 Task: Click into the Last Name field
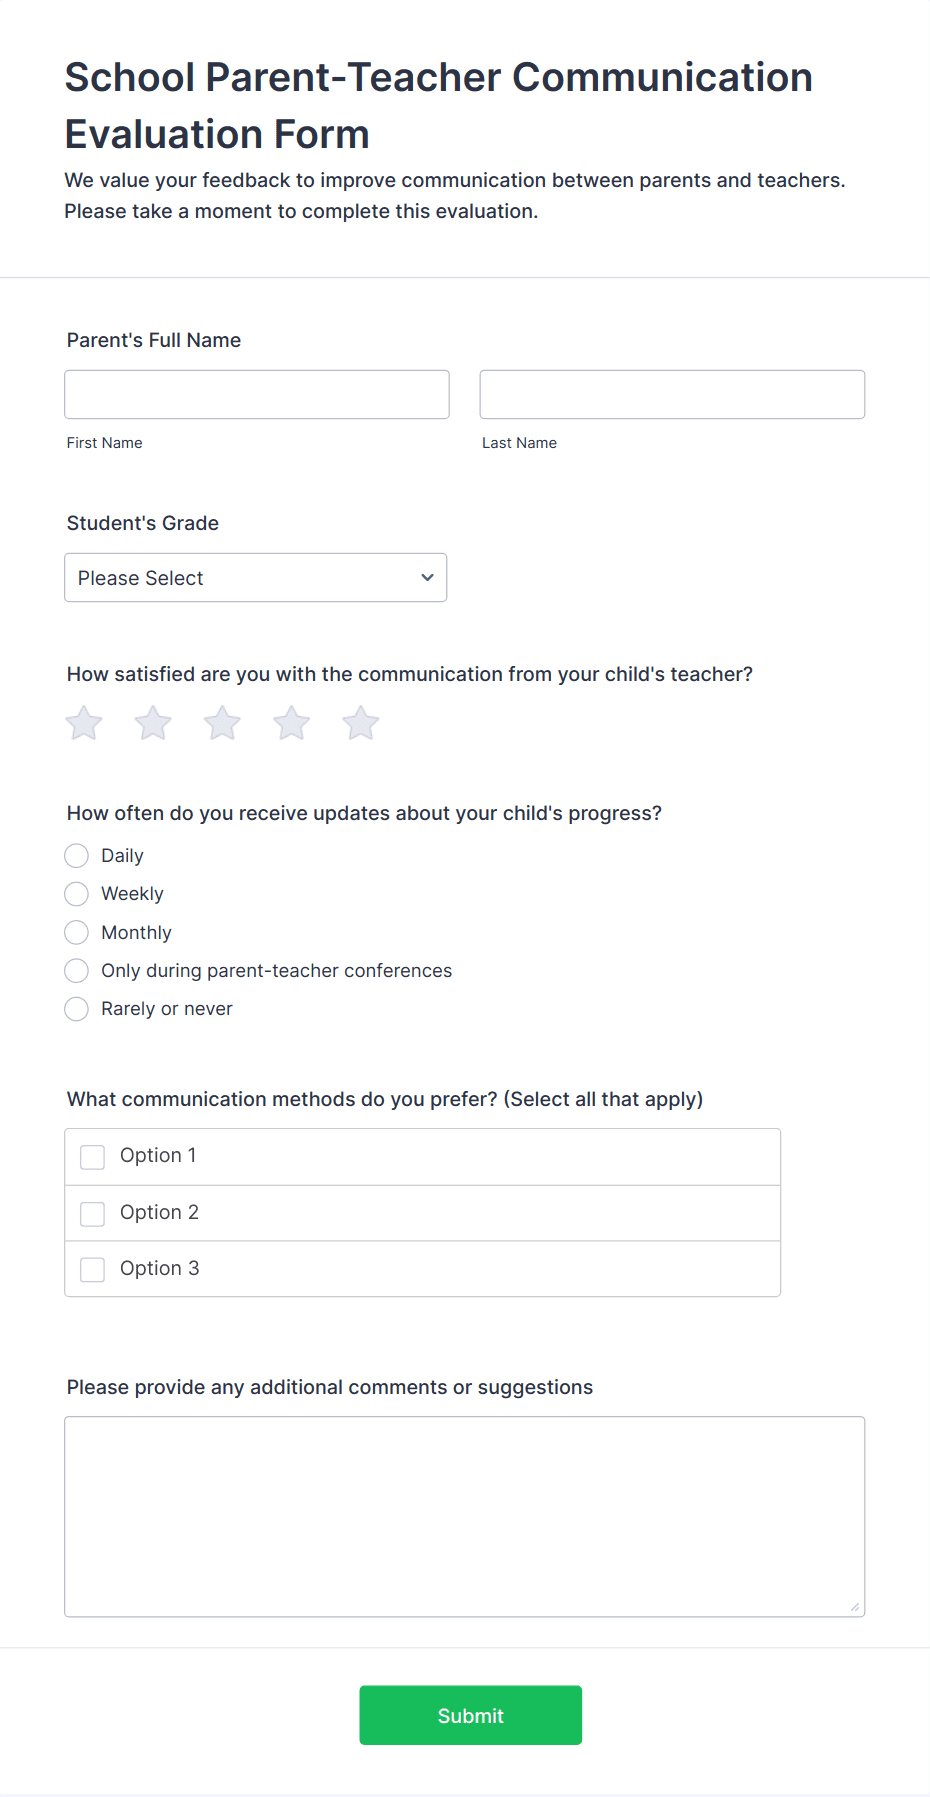tap(672, 395)
